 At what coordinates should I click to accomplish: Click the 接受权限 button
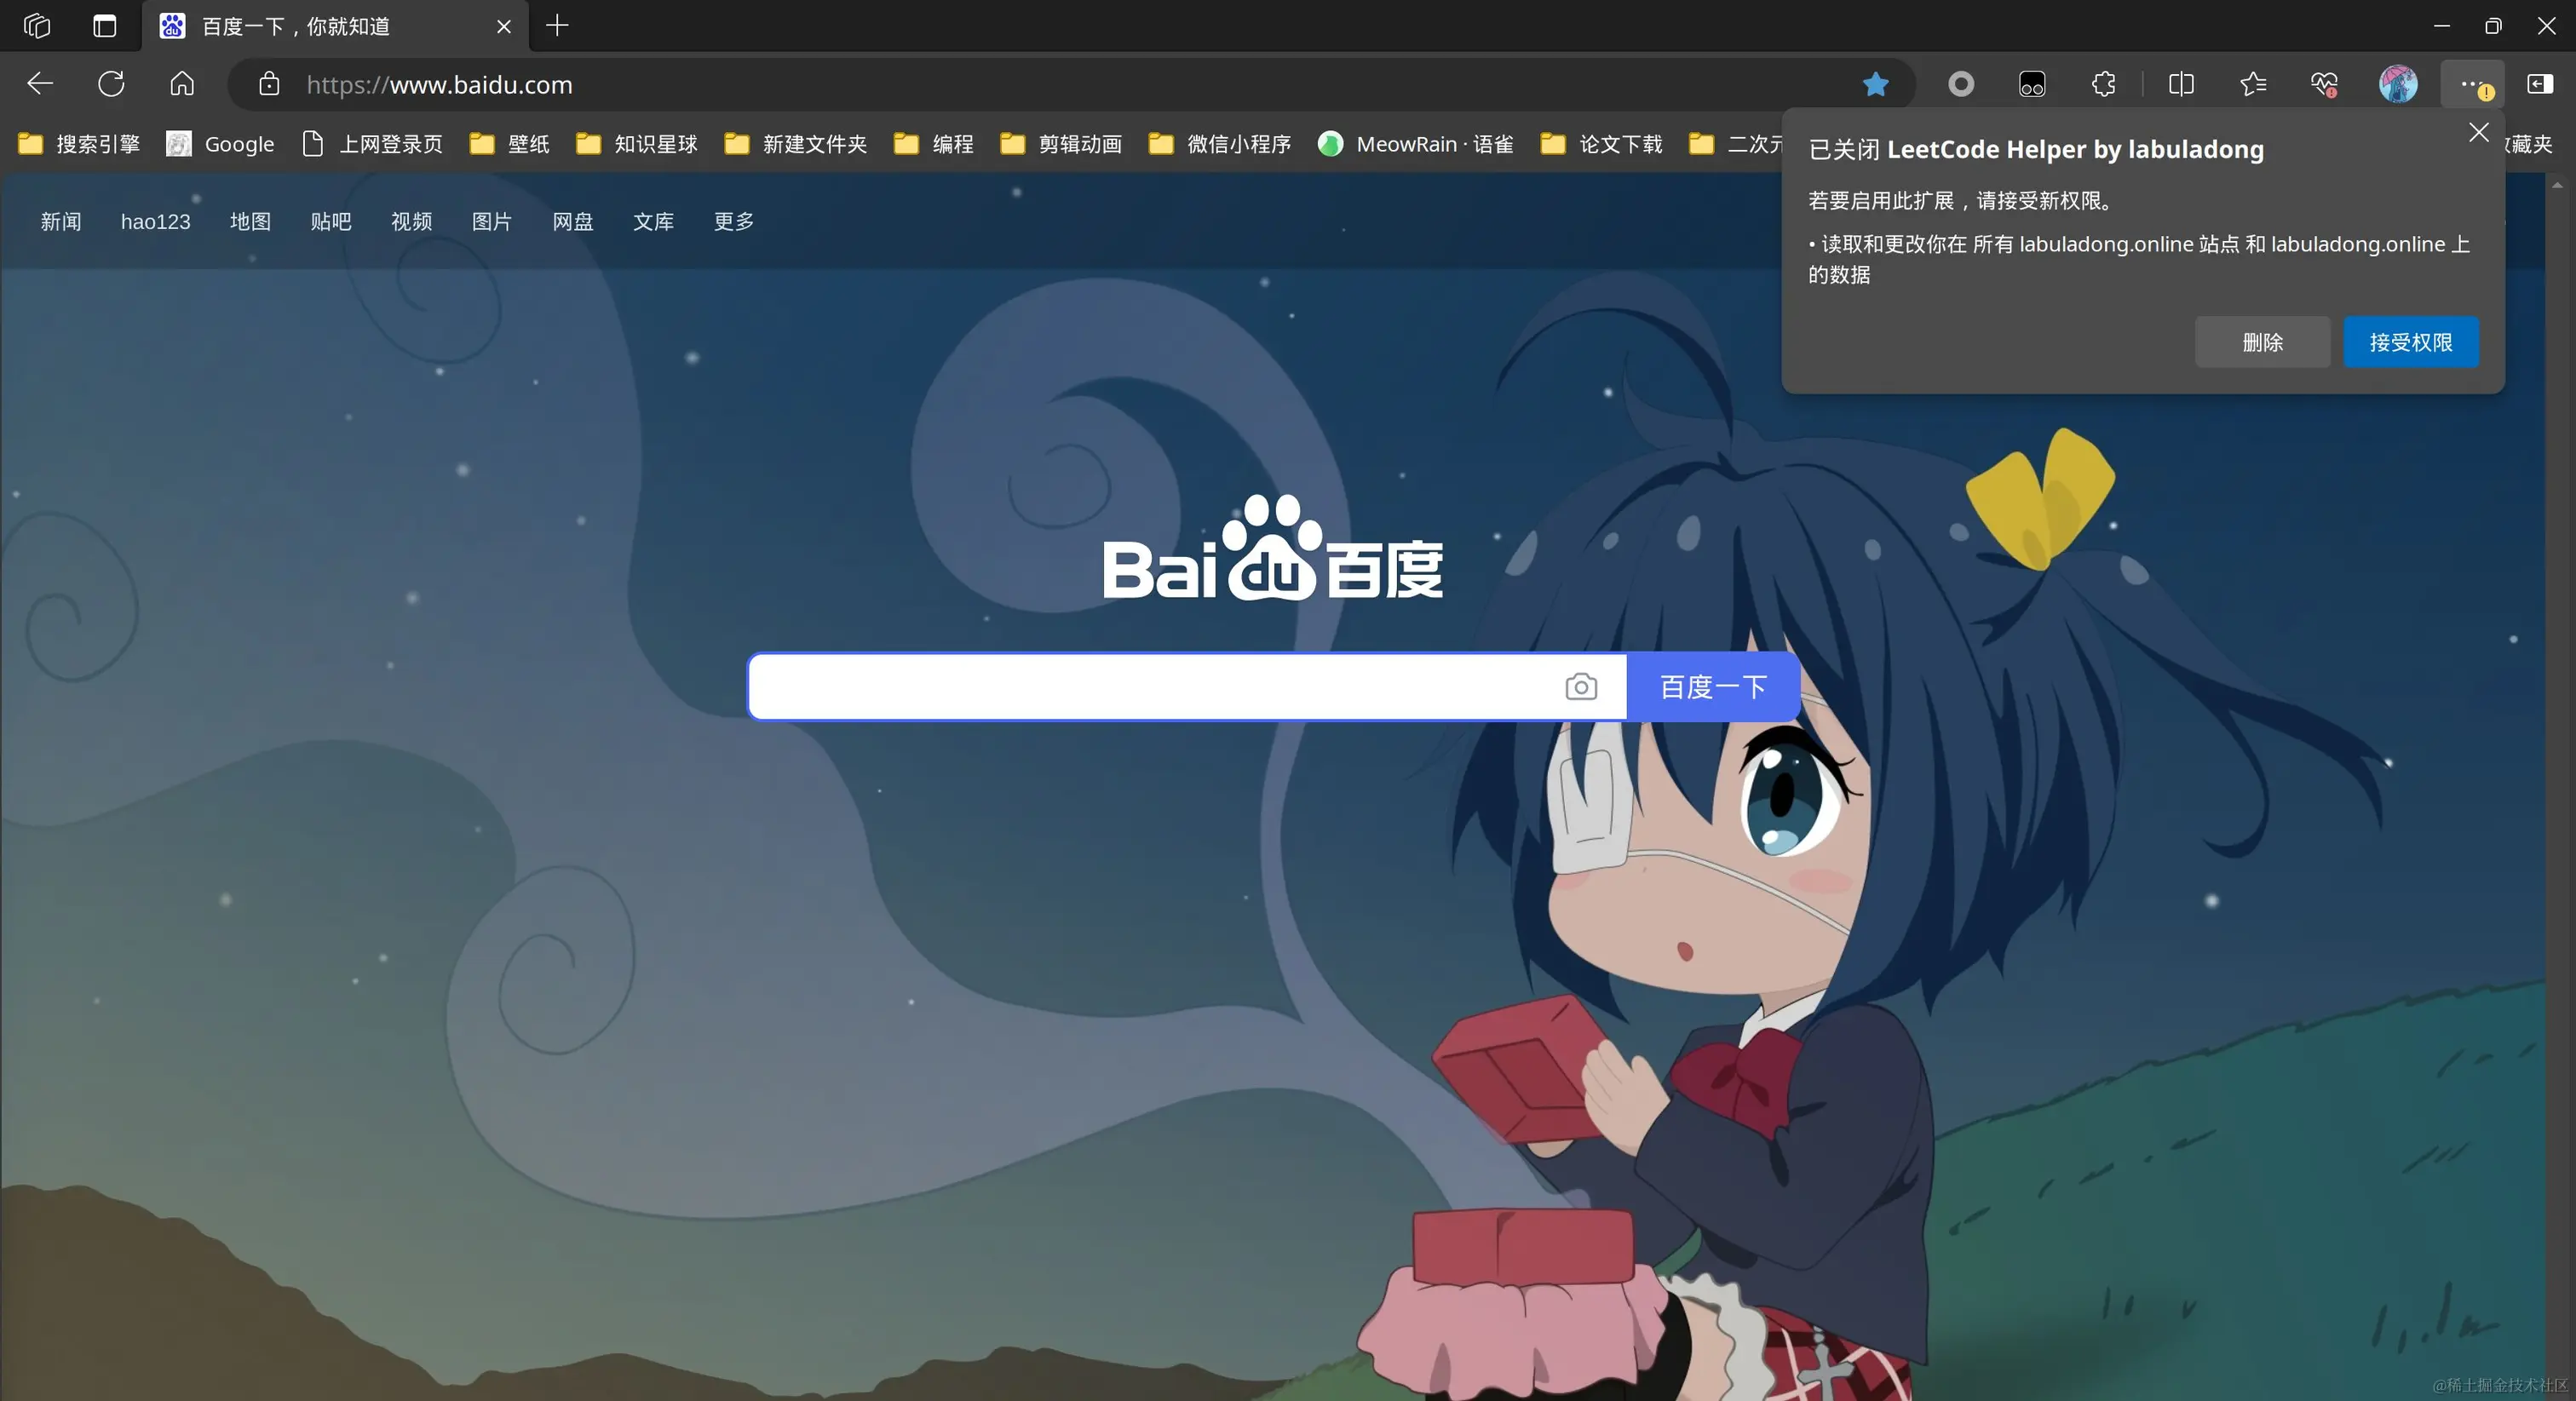pos(2411,342)
